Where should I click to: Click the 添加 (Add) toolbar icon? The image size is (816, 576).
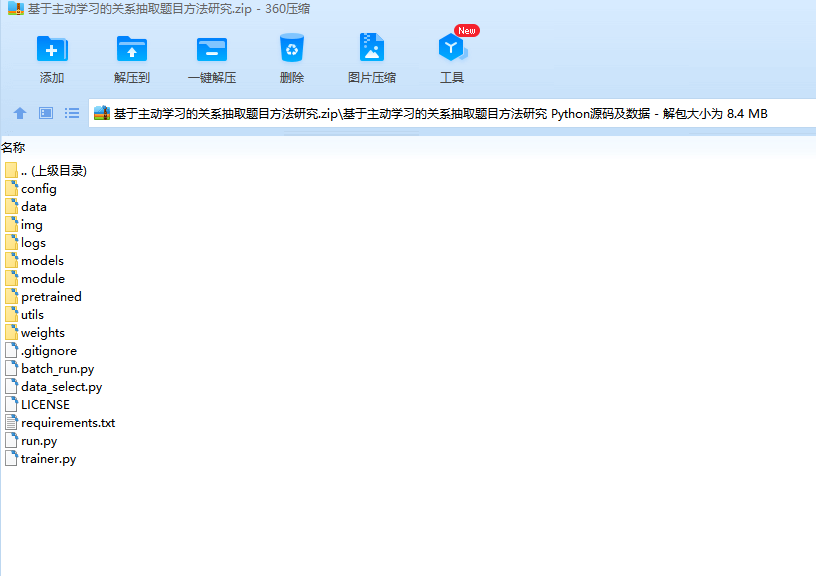pos(52,49)
